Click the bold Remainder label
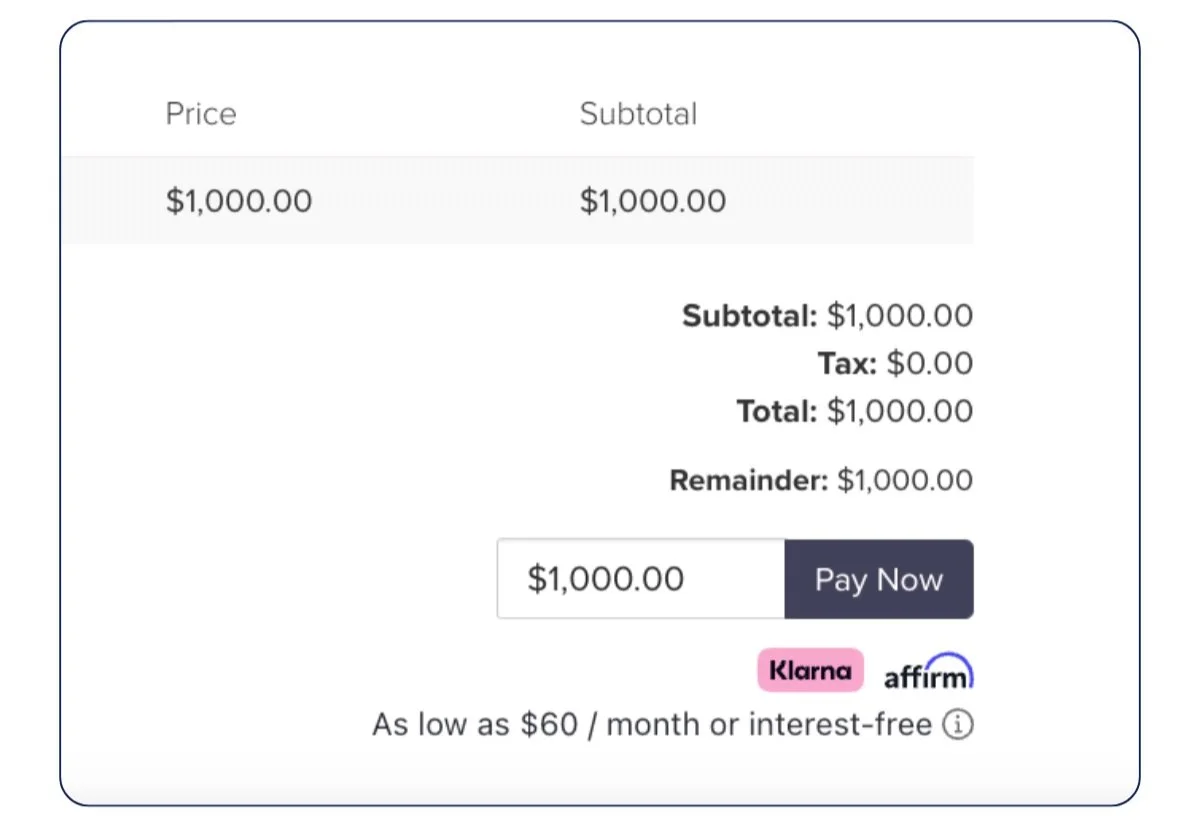Viewport: 1200px width, 821px height. [x=749, y=481]
